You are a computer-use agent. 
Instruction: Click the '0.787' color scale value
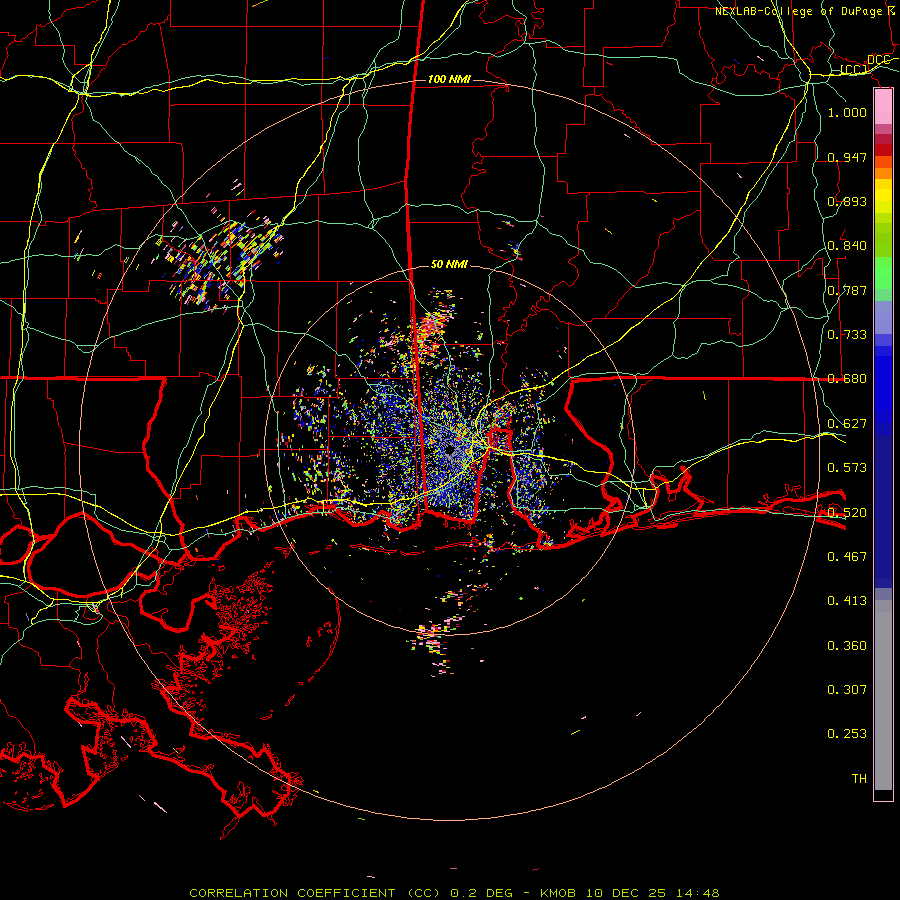(847, 290)
